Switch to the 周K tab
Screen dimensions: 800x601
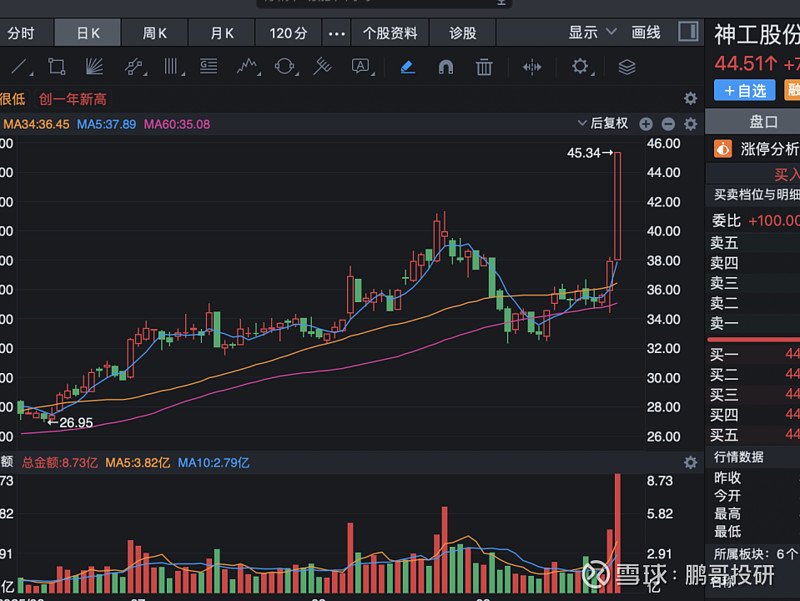point(155,33)
